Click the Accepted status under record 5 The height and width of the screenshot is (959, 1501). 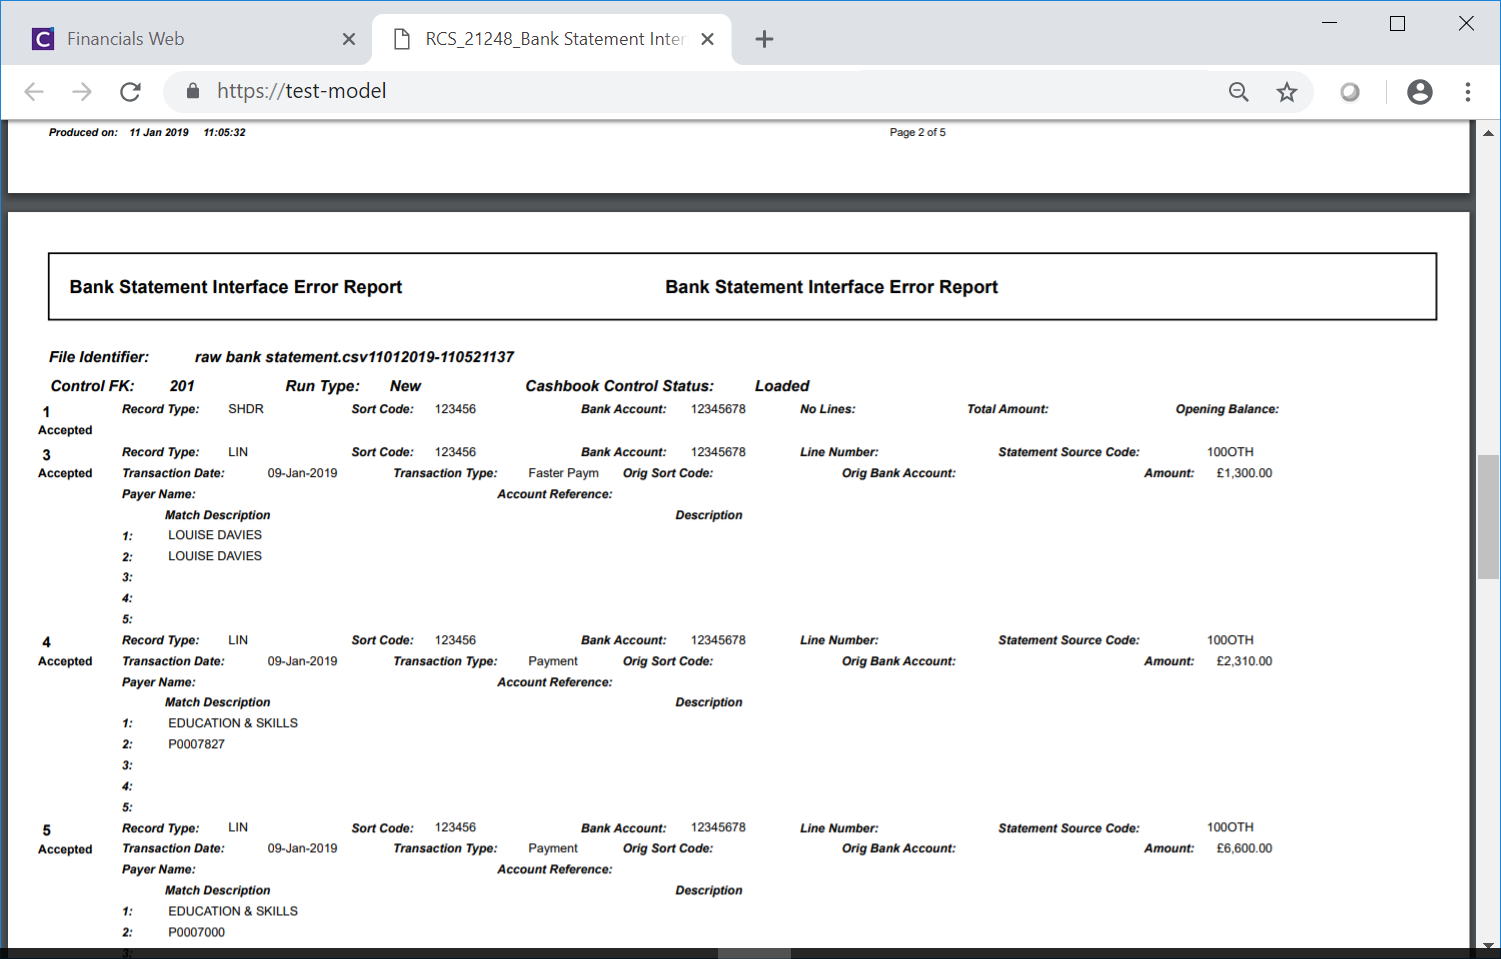pyautogui.click(x=65, y=849)
